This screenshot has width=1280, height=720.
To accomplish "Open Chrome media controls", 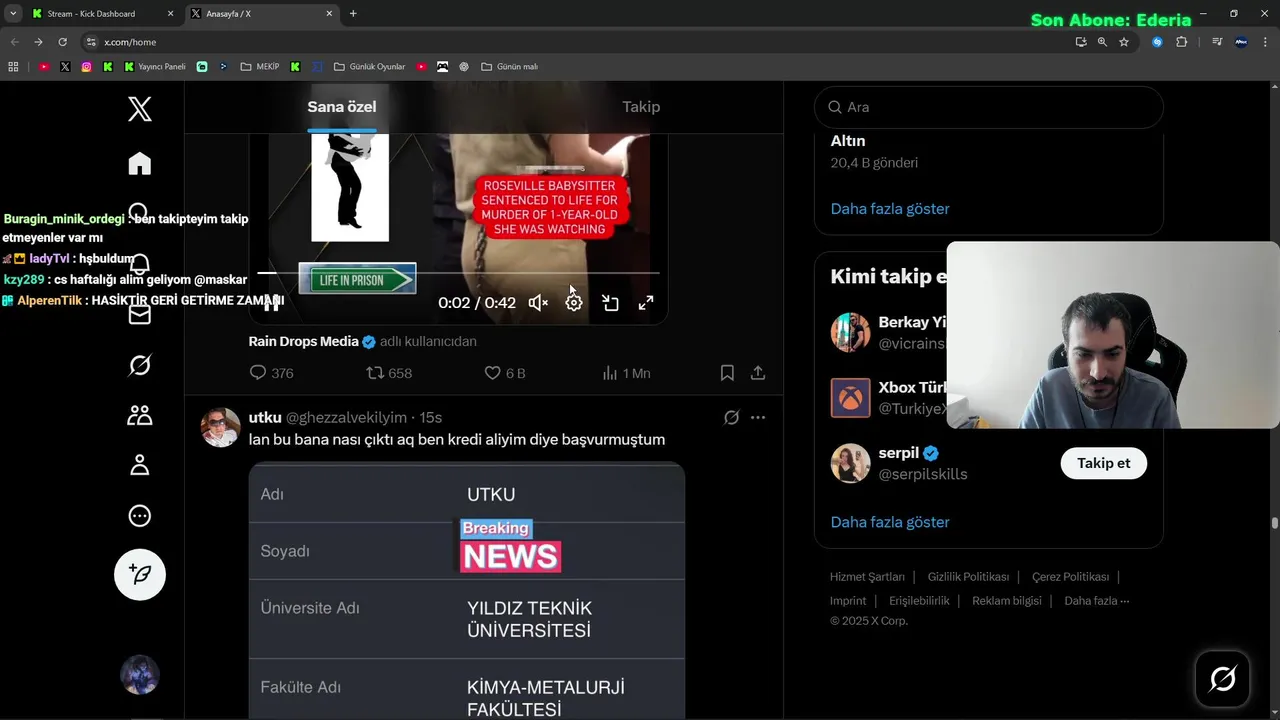I will tap(1217, 42).
